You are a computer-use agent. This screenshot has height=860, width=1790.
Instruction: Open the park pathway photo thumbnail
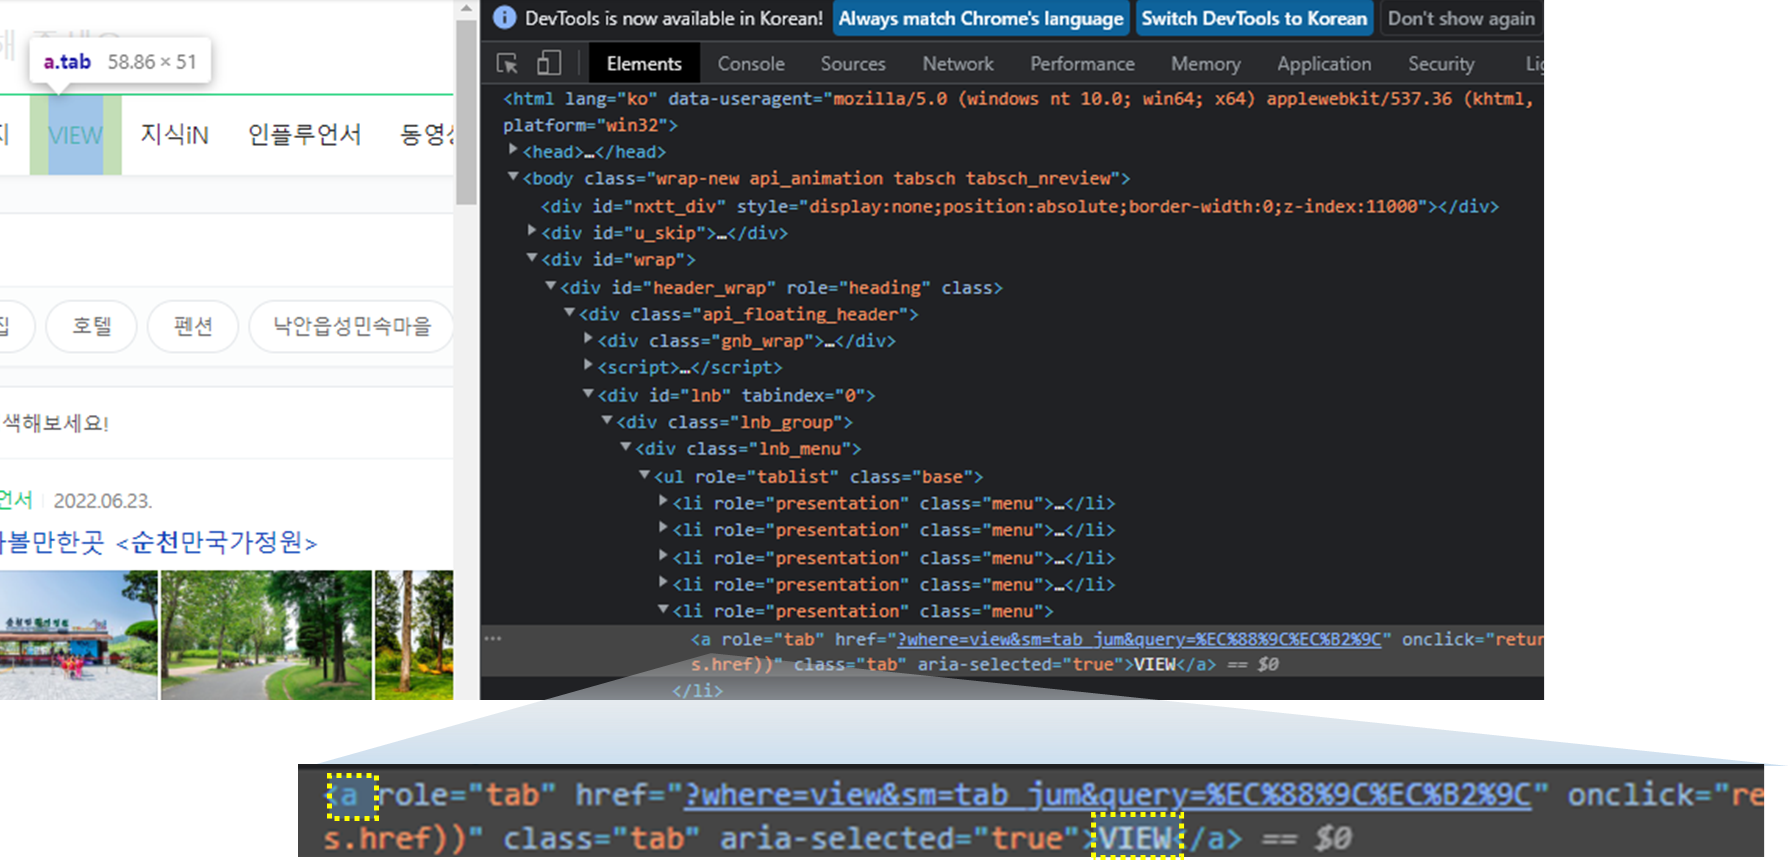pos(266,634)
